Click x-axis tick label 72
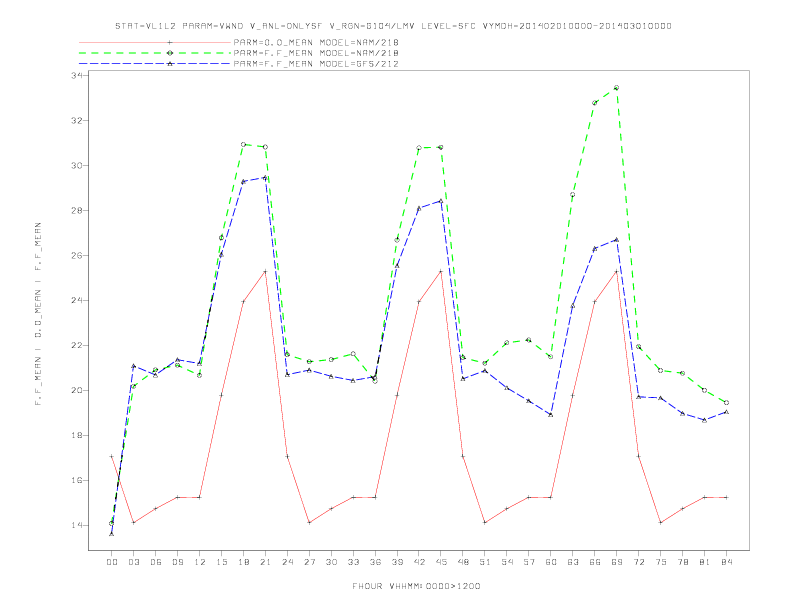 pos(638,562)
